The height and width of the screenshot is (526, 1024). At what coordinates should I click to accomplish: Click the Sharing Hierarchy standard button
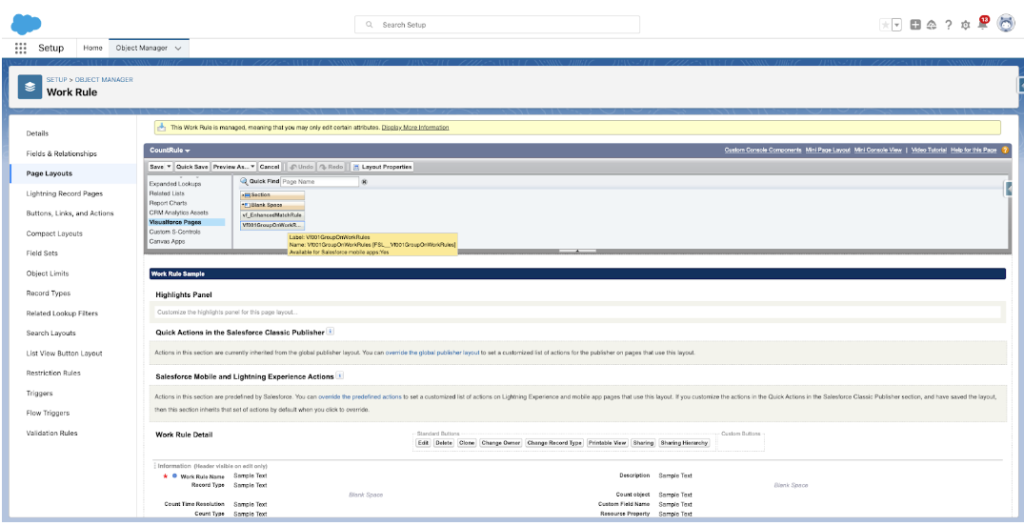click(684, 443)
